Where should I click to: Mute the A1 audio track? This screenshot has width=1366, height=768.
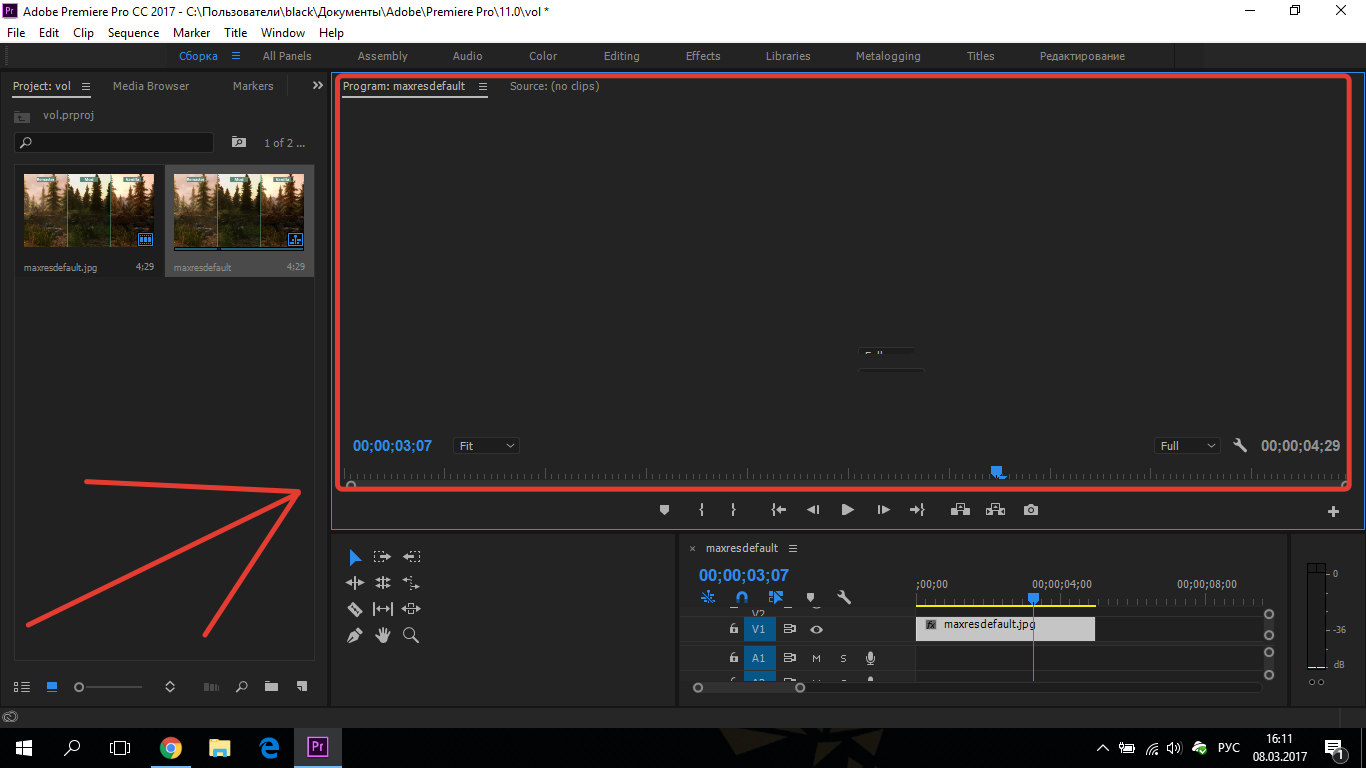coord(817,658)
